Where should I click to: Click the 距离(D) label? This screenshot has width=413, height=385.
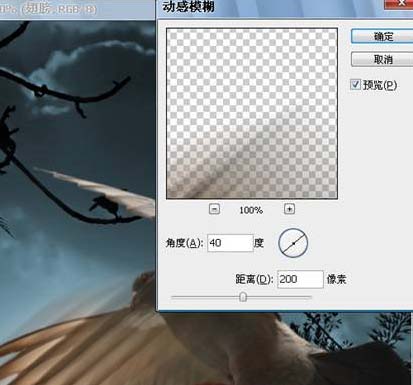[254, 279]
